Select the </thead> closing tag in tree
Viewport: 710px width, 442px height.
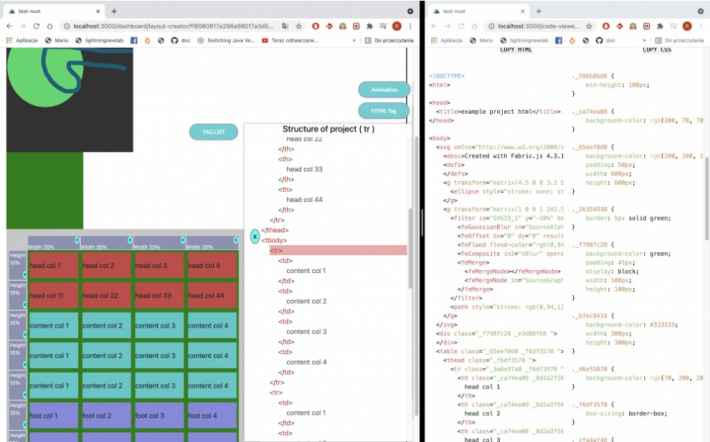pyautogui.click(x=276, y=229)
